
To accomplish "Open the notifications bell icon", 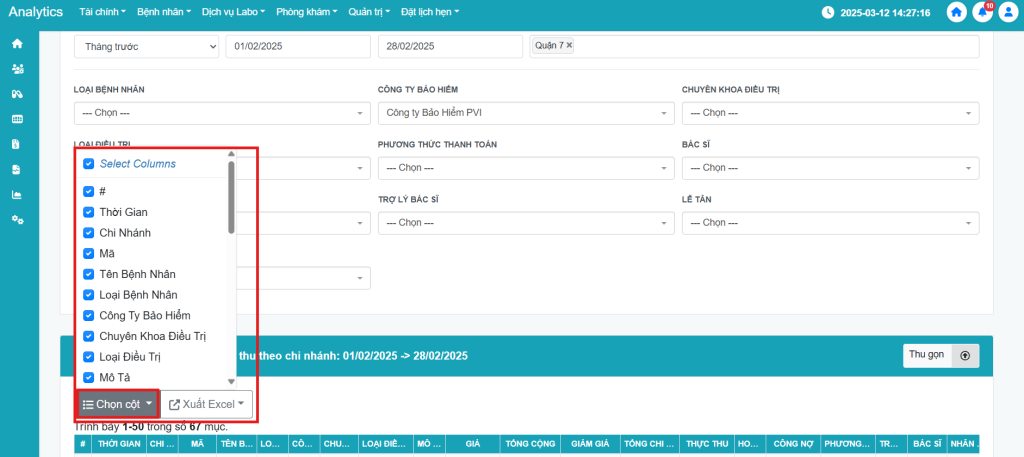I will click(x=983, y=13).
